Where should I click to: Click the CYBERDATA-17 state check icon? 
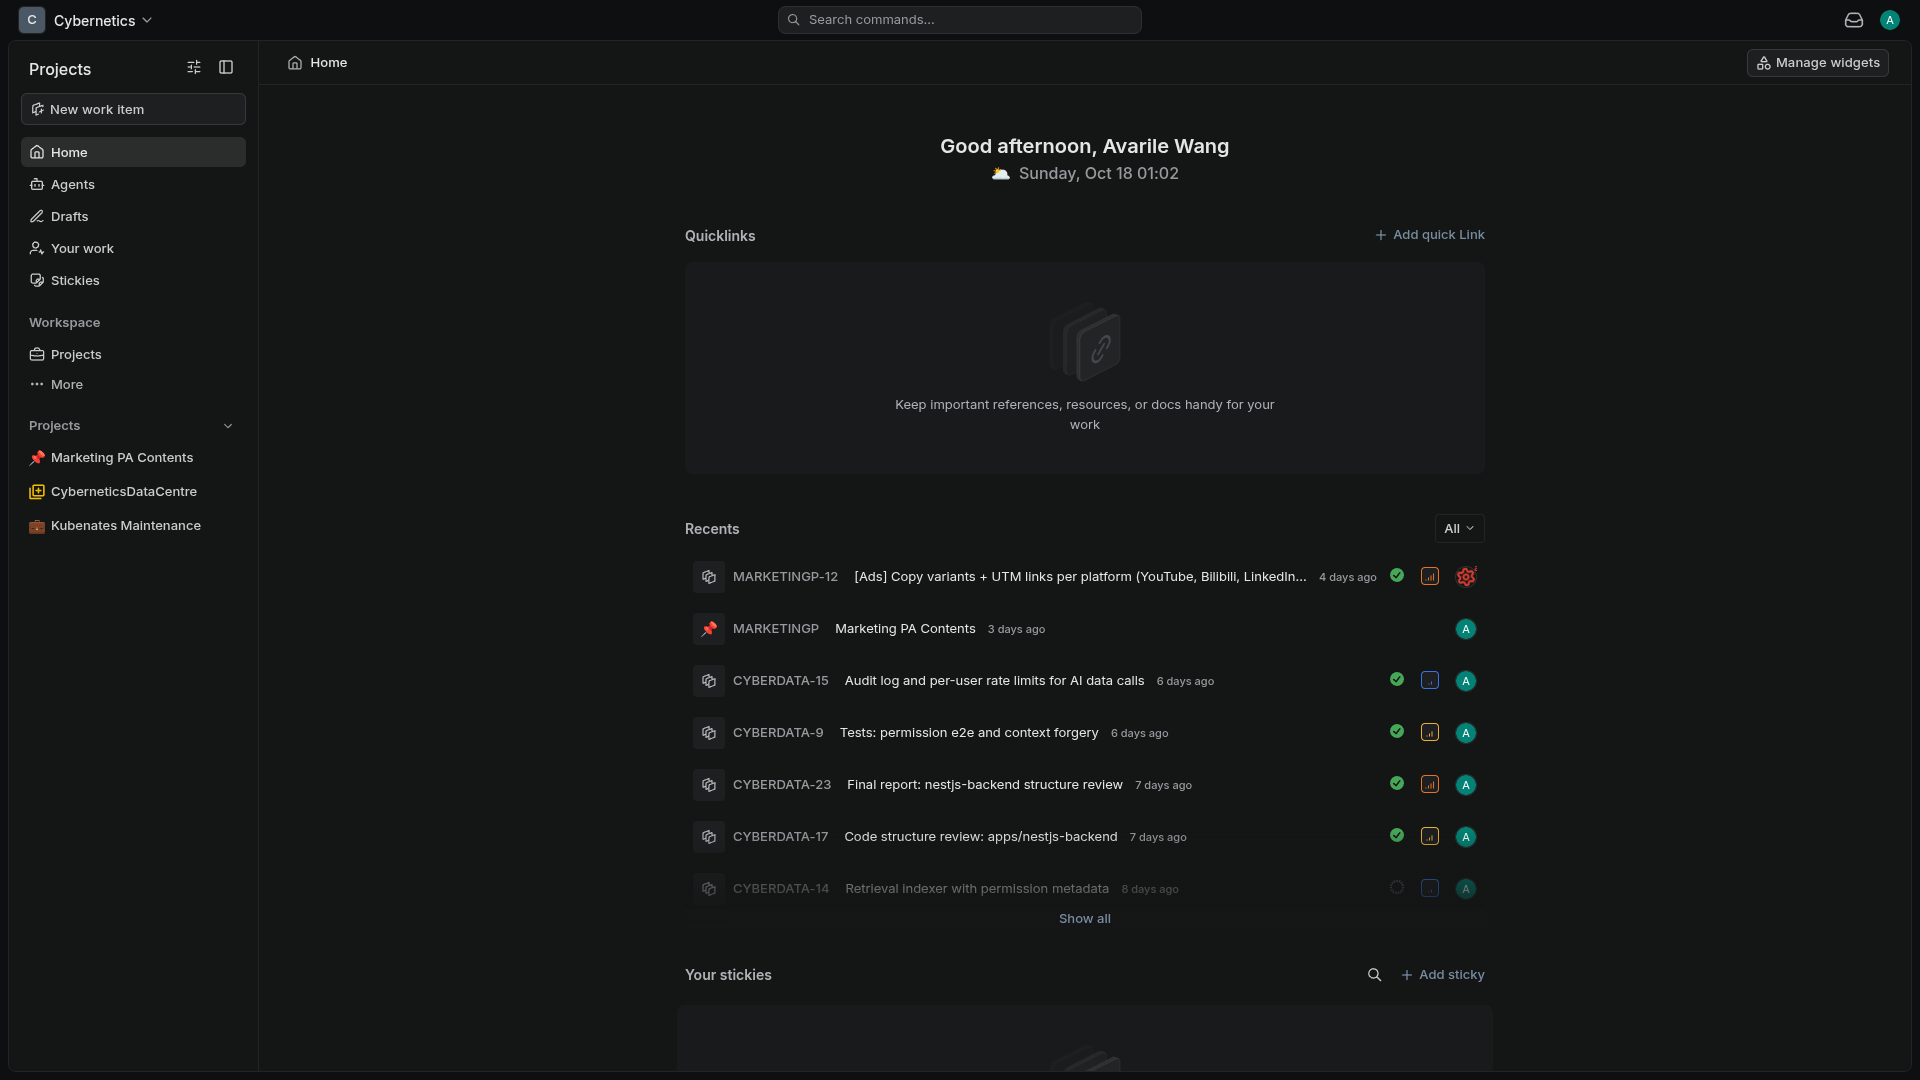[x=1397, y=836]
